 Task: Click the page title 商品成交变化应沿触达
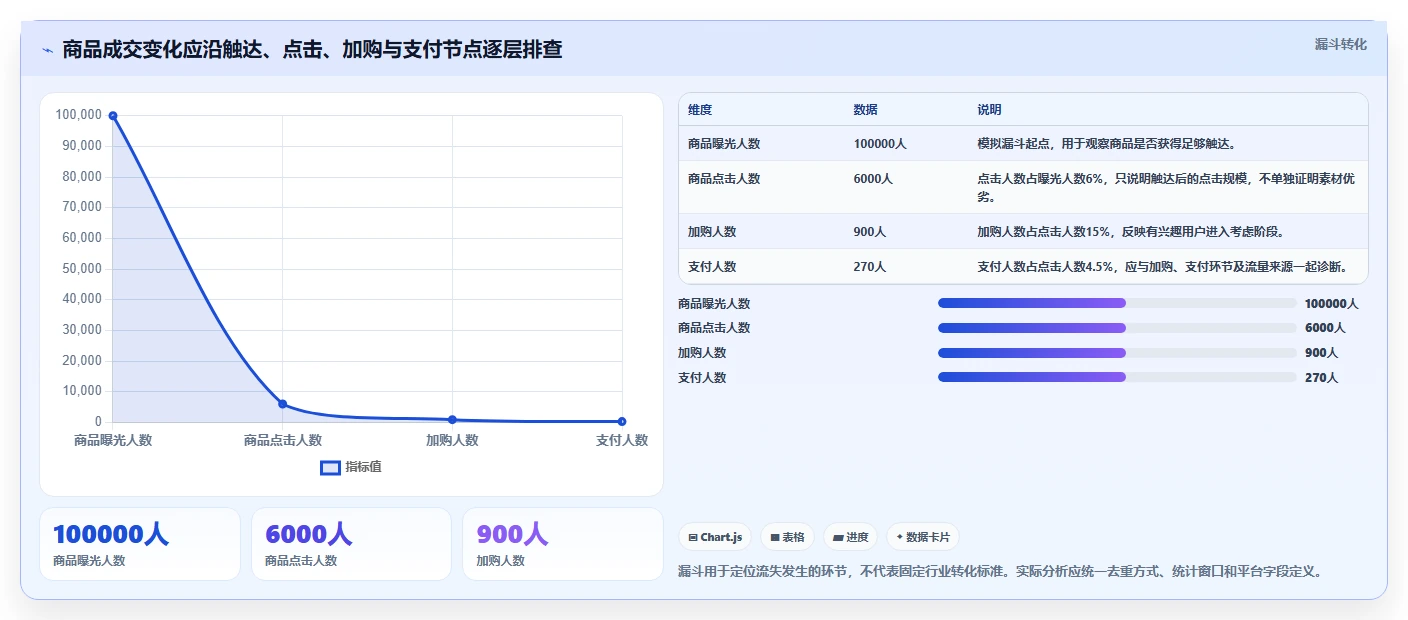(312, 50)
